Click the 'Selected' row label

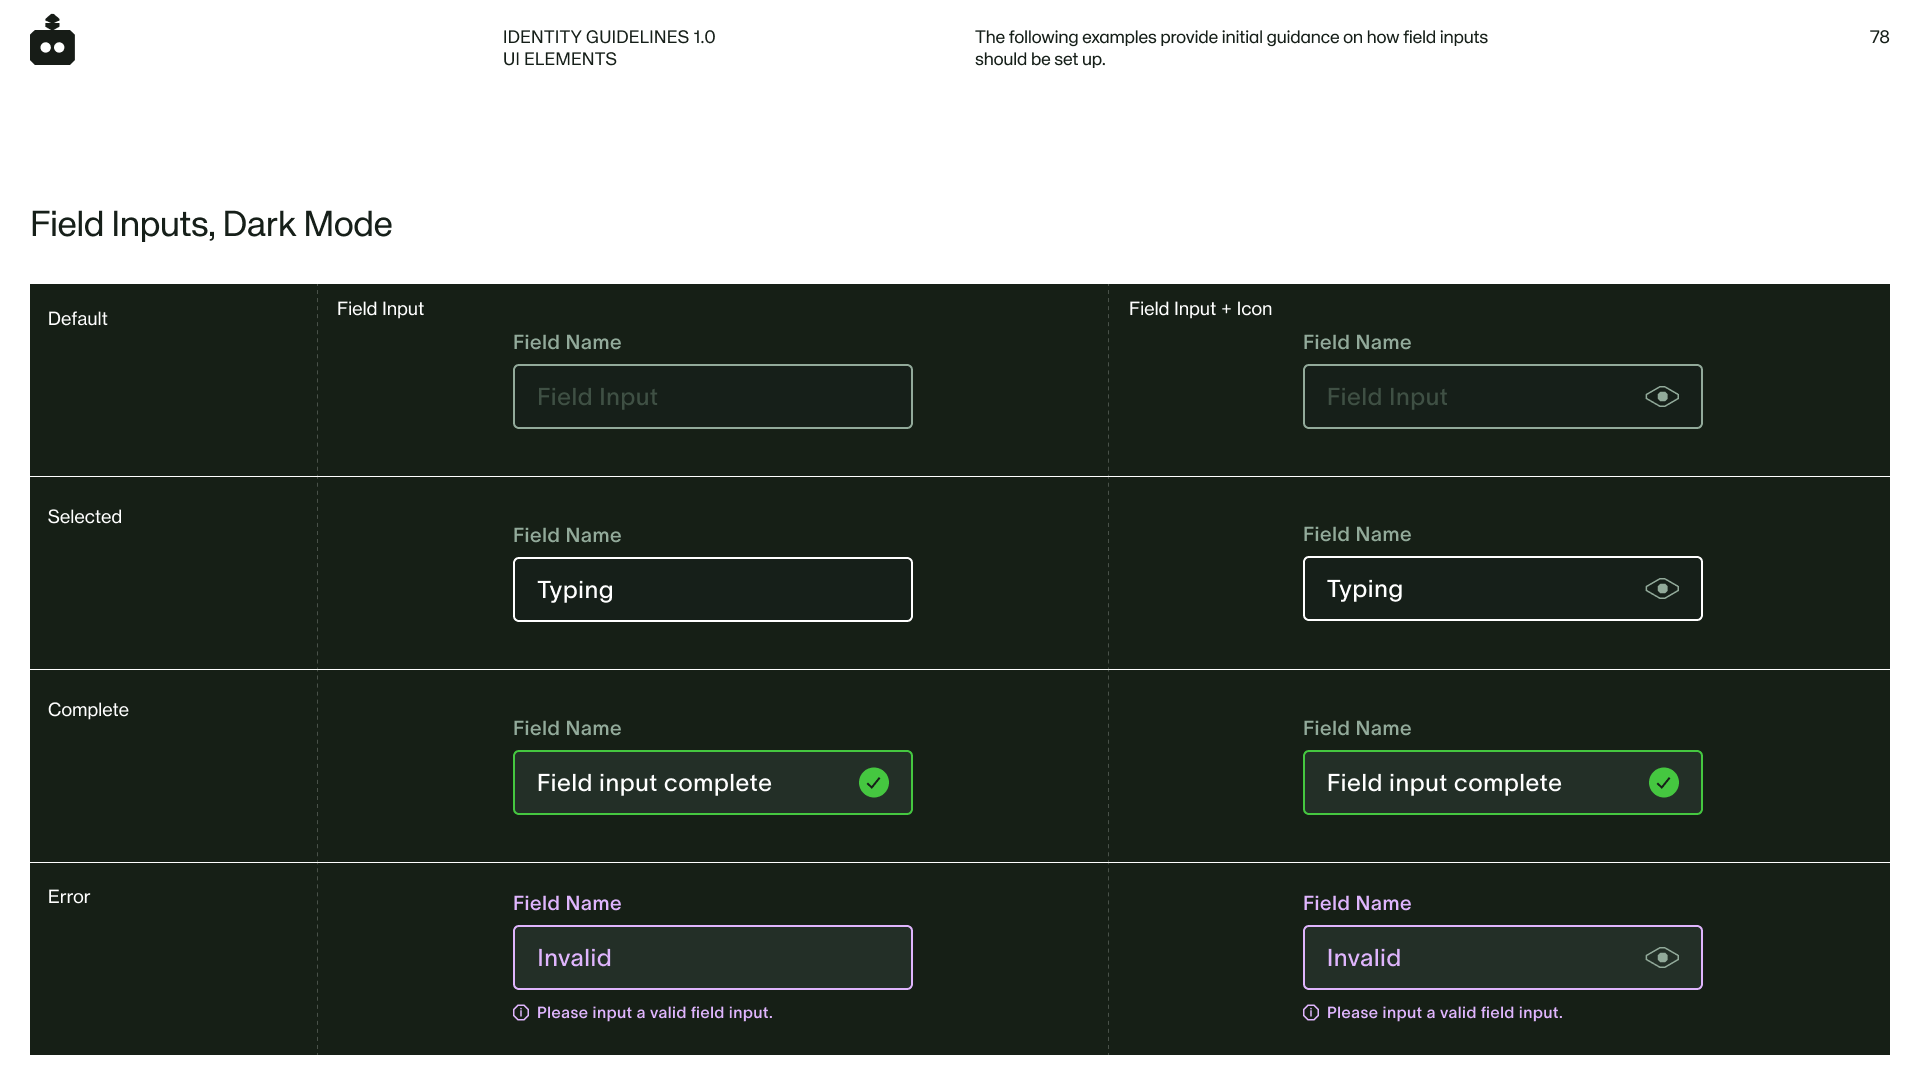coord(85,517)
